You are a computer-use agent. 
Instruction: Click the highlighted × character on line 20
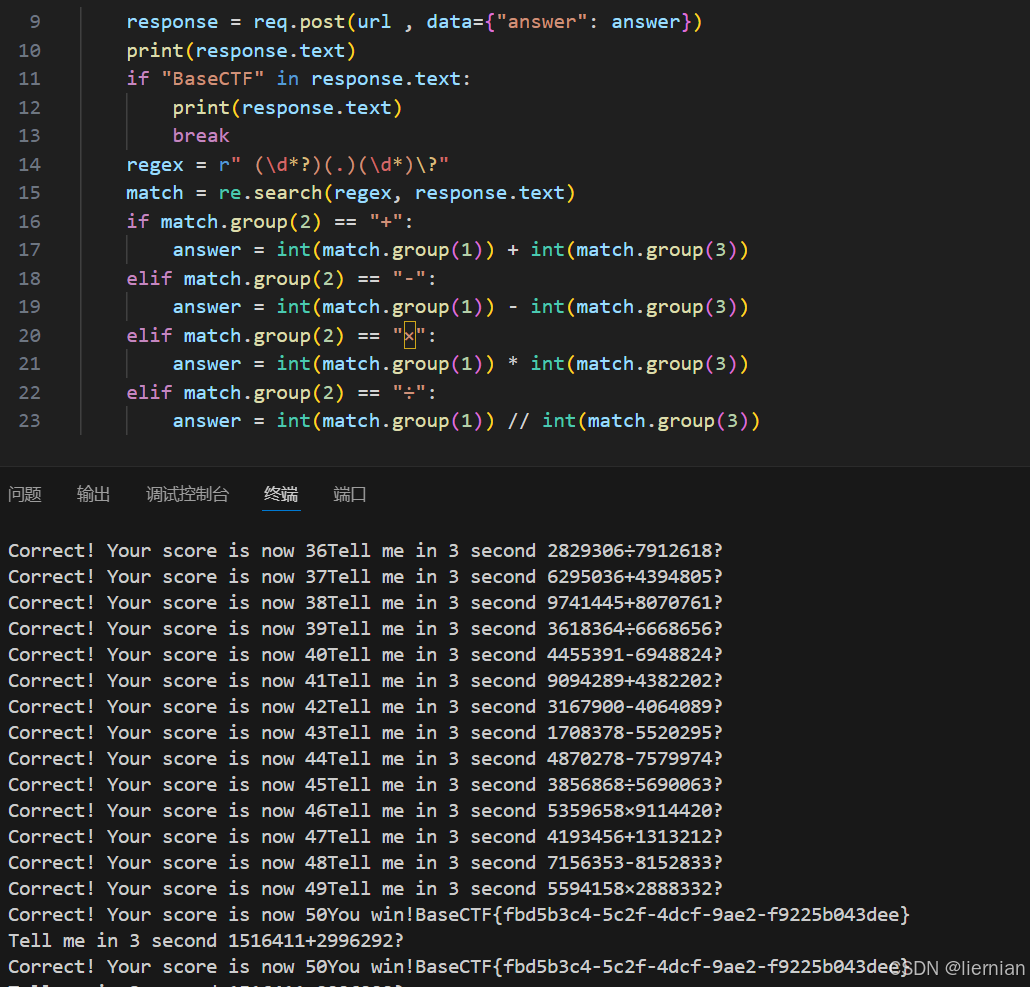pos(409,335)
